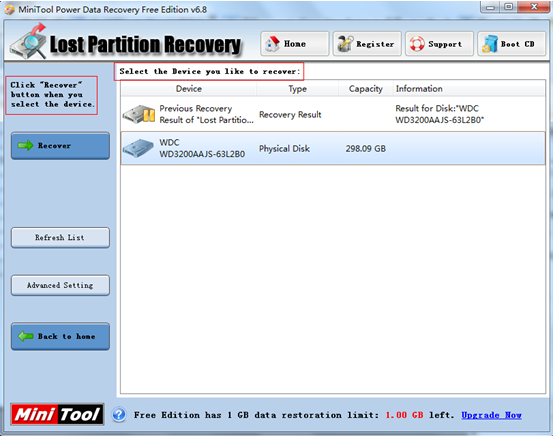Click the Information column header
The width and height of the screenshot is (553, 436).
coord(469,89)
